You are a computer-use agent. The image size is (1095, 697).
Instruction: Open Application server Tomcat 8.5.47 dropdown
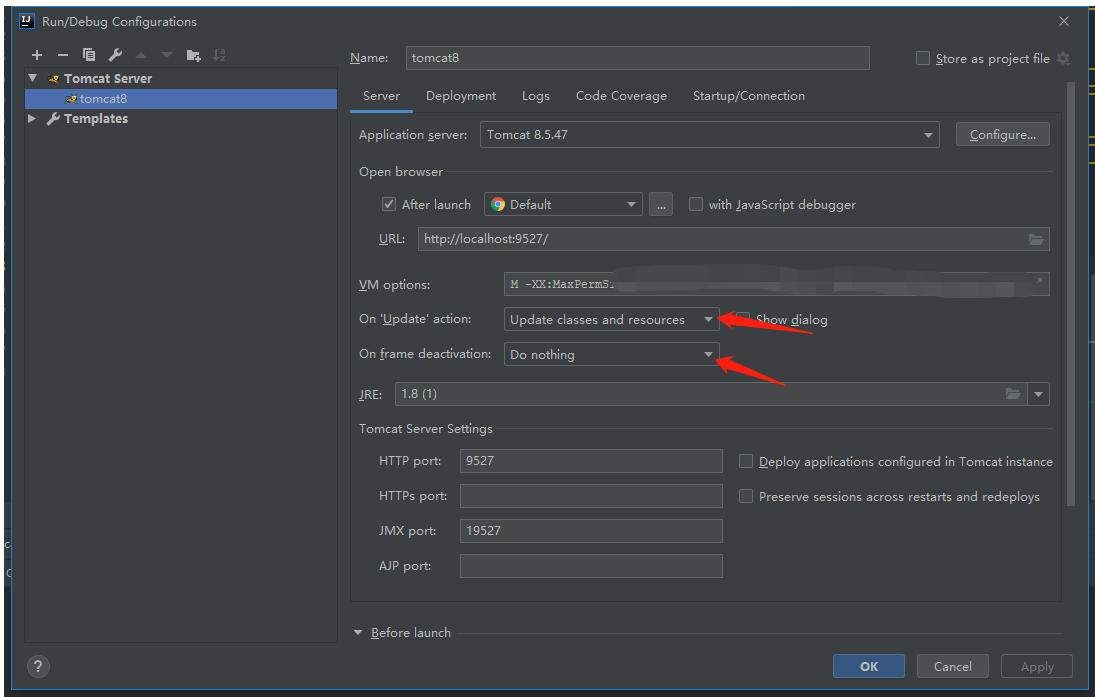click(710, 135)
